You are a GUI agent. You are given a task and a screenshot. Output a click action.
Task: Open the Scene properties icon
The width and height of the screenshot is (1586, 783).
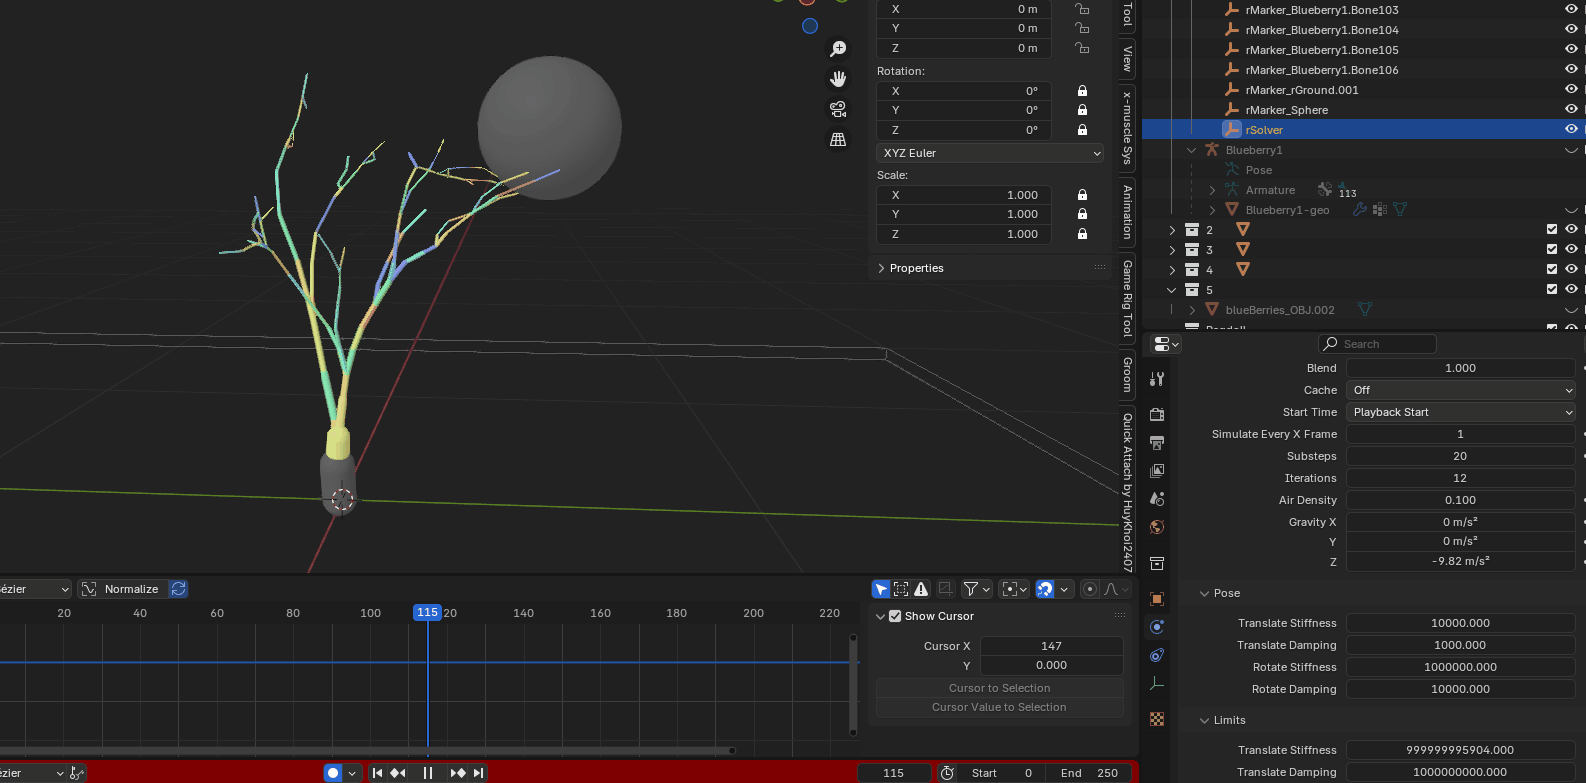pyautogui.click(x=1157, y=499)
